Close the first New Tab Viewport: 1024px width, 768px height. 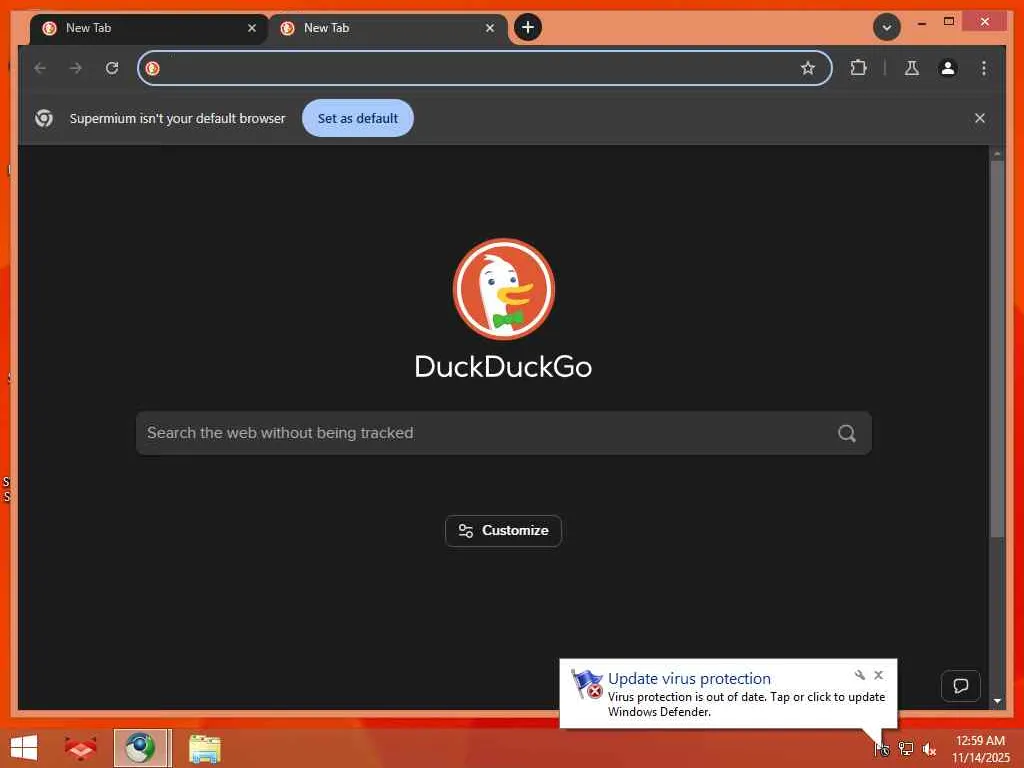(x=251, y=28)
